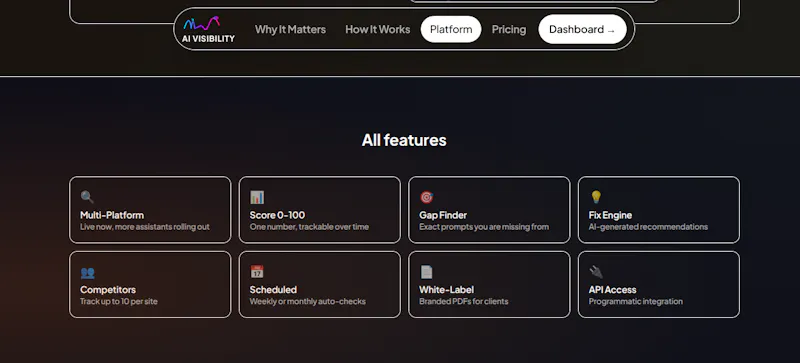Select the Scheduled title
This screenshot has height=363, width=800.
273,289
